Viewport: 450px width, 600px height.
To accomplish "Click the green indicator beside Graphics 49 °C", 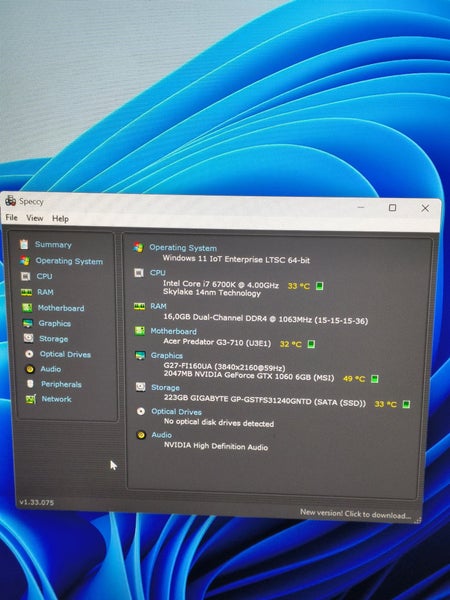I will coord(375,379).
